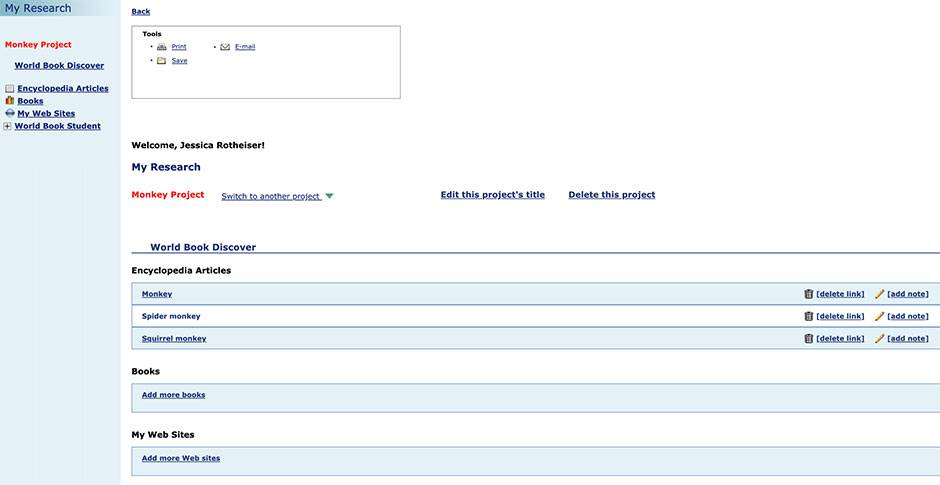The image size is (940, 485).
Task: Open Switch to another project link
Action: (x=271, y=196)
